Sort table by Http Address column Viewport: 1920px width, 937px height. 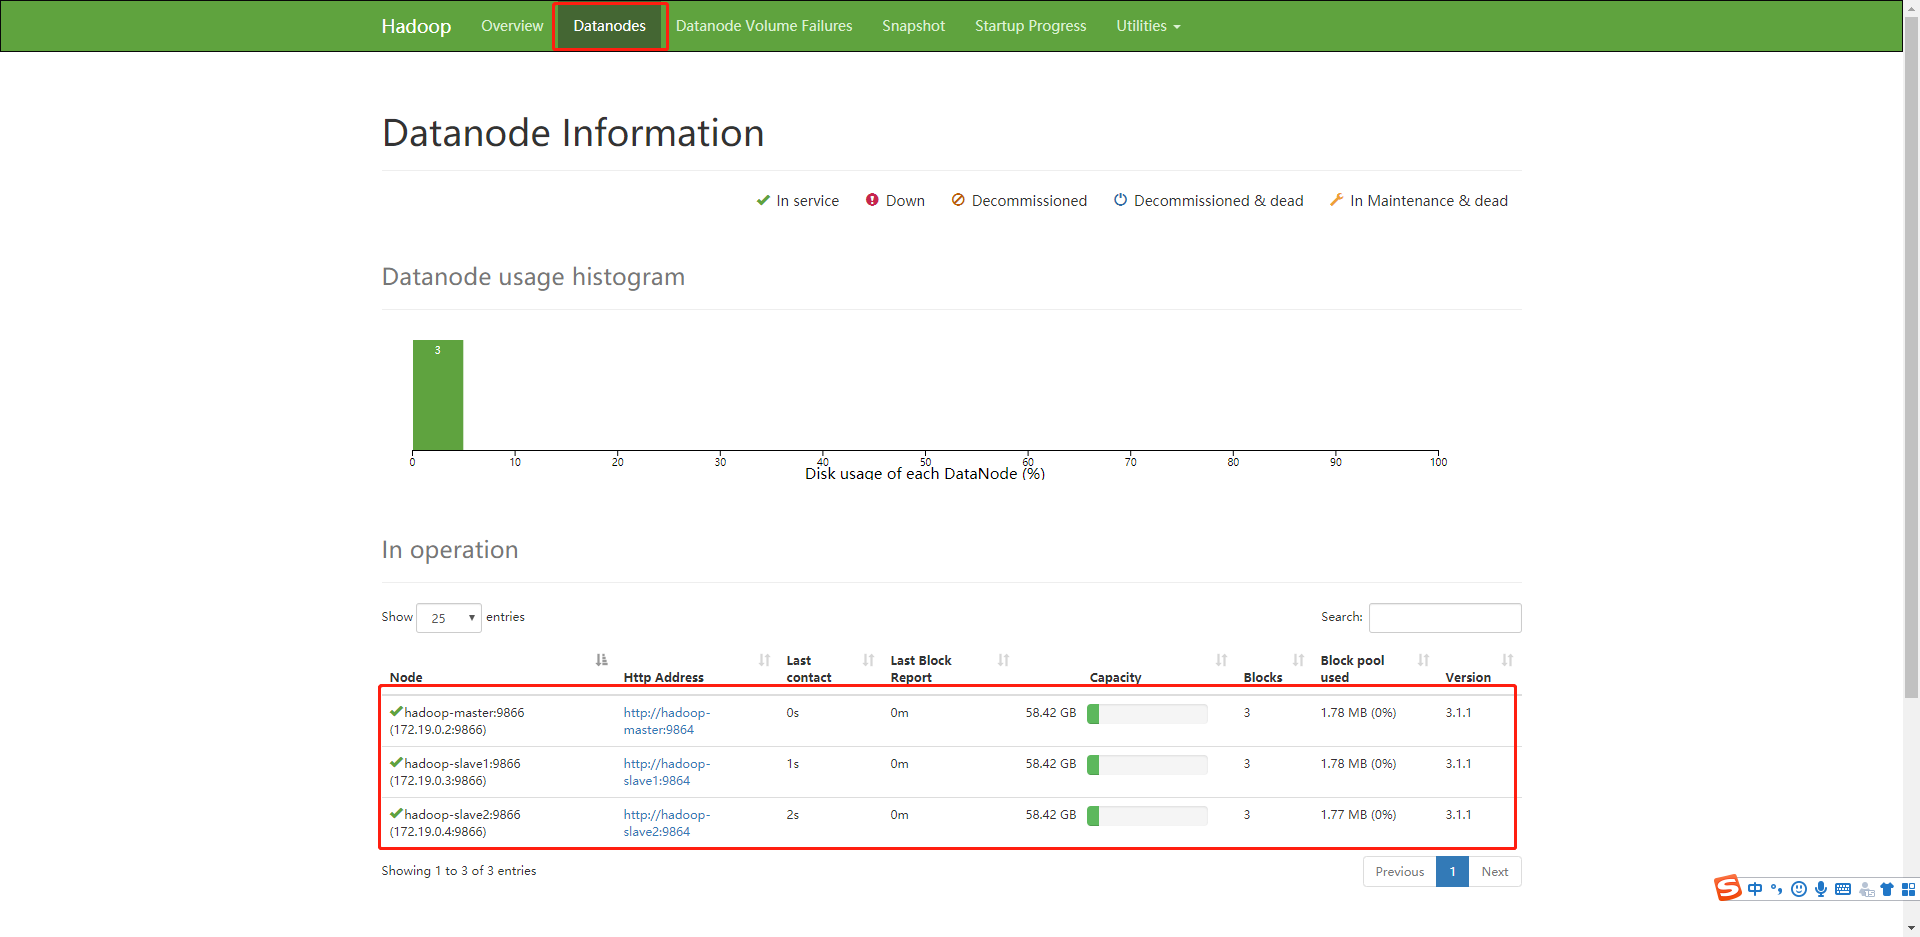tap(764, 660)
